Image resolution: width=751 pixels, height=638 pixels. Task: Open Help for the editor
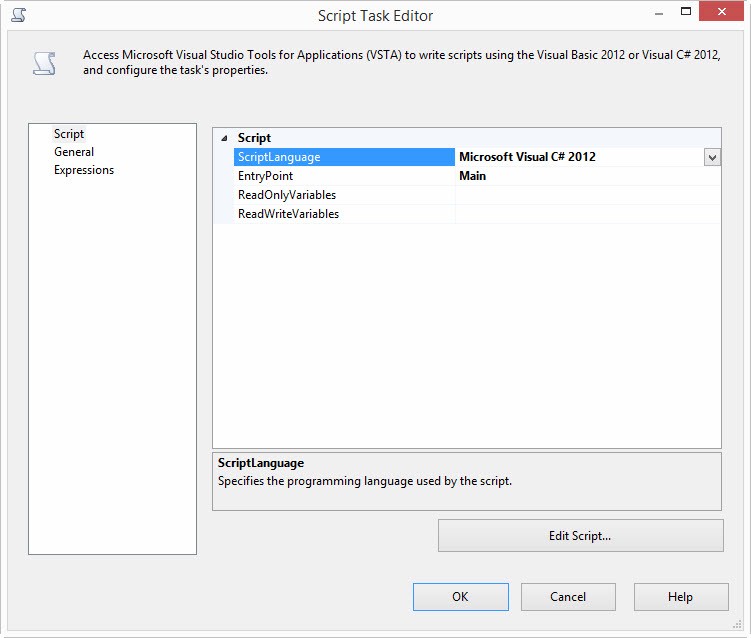point(680,597)
